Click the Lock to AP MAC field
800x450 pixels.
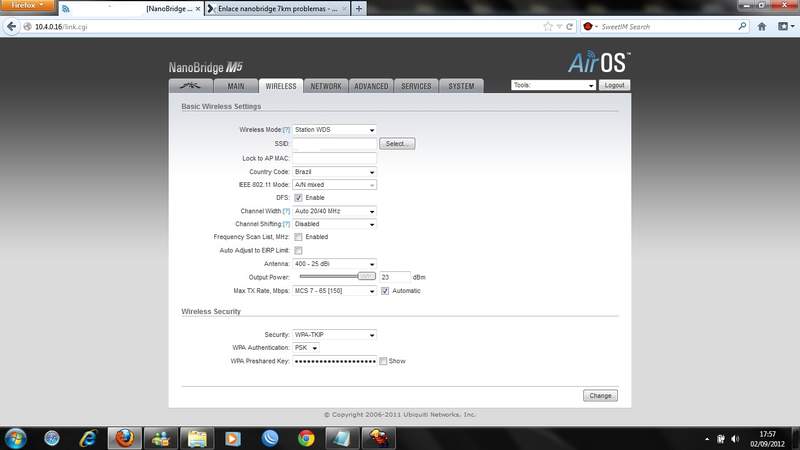pyautogui.click(x=334, y=158)
